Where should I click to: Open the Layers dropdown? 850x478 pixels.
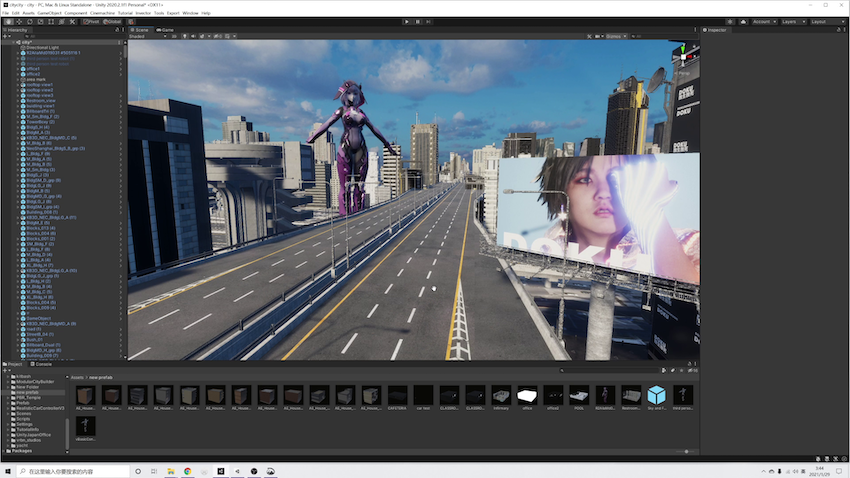coord(793,21)
